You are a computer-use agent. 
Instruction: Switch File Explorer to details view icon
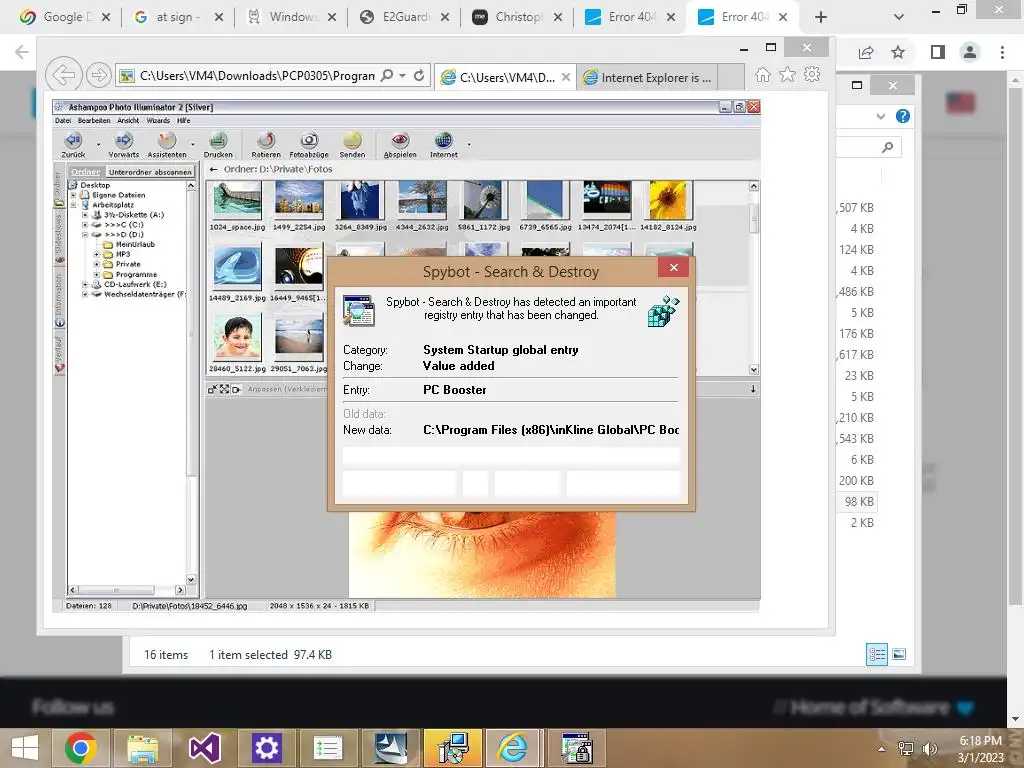(x=876, y=654)
